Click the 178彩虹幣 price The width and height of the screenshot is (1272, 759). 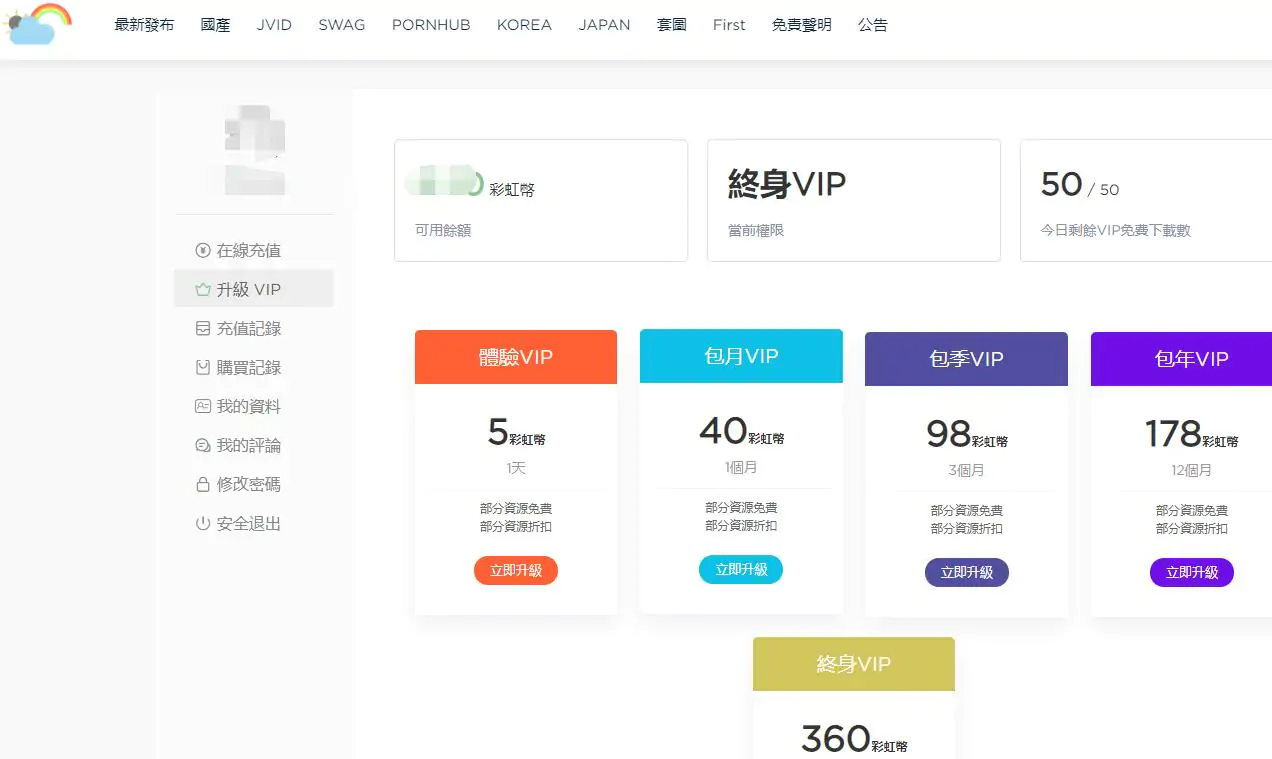coord(1192,435)
